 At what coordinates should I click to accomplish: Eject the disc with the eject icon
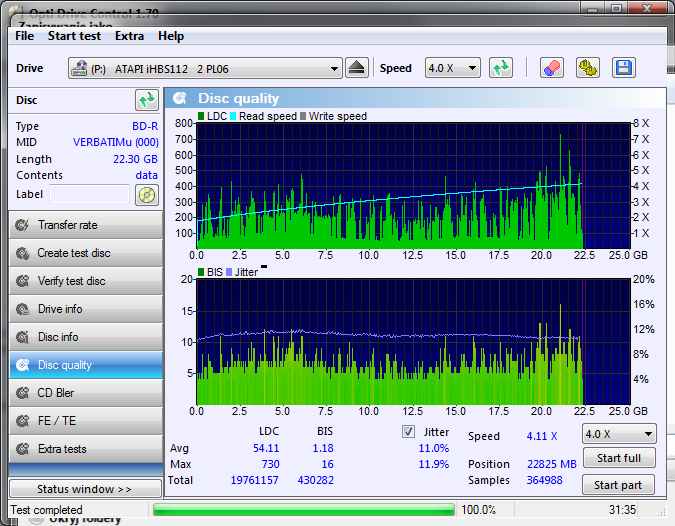[356, 68]
